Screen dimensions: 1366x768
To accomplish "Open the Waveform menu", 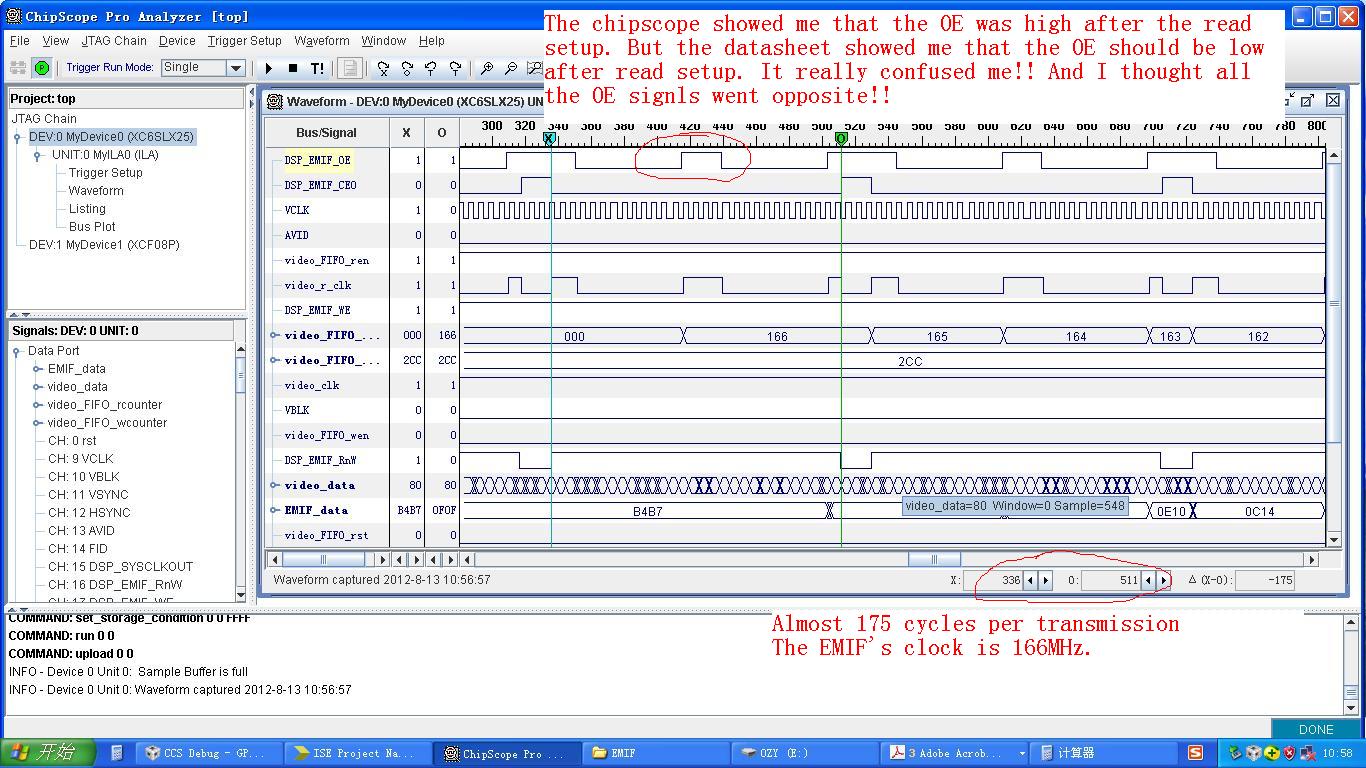I will 322,41.
